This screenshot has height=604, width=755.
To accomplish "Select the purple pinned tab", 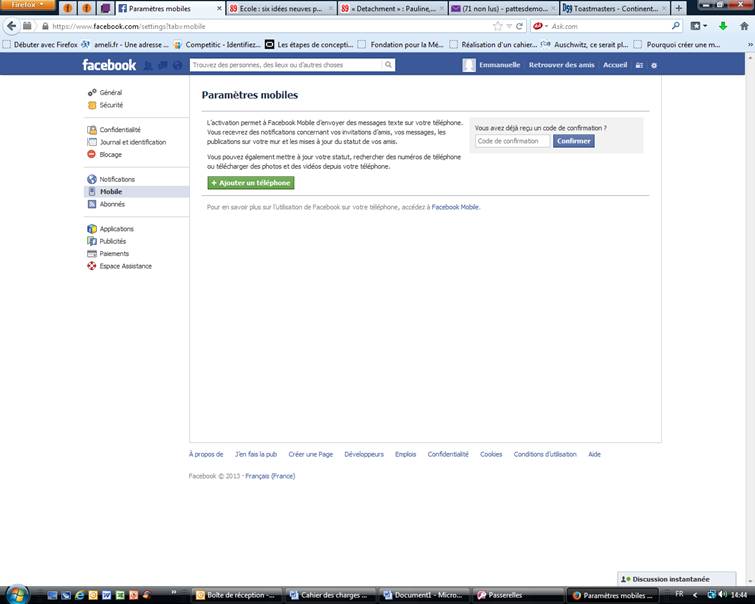I will click(x=105, y=8).
